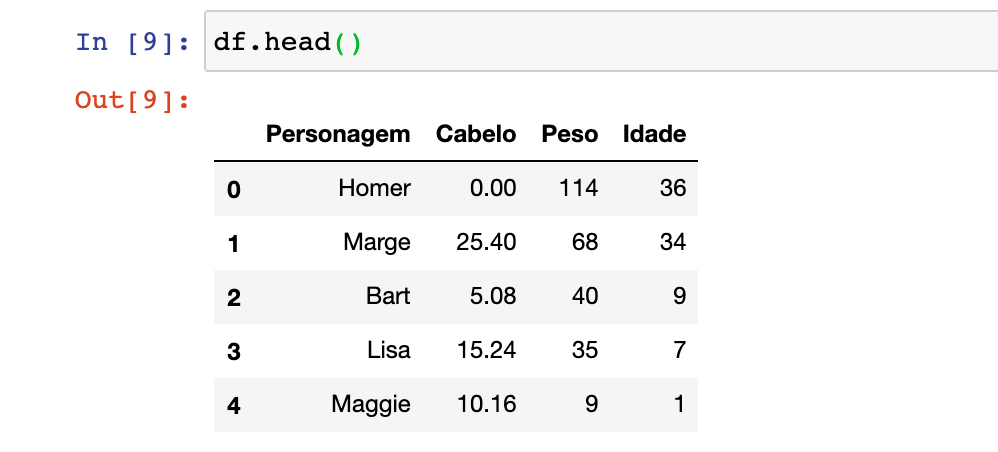Click the Peso column header
This screenshot has width=998, height=452.
(569, 134)
